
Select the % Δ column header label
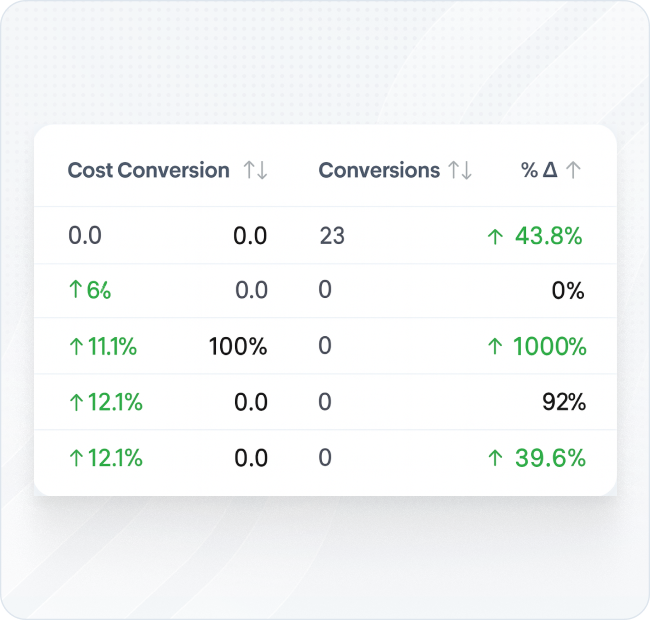click(x=539, y=171)
